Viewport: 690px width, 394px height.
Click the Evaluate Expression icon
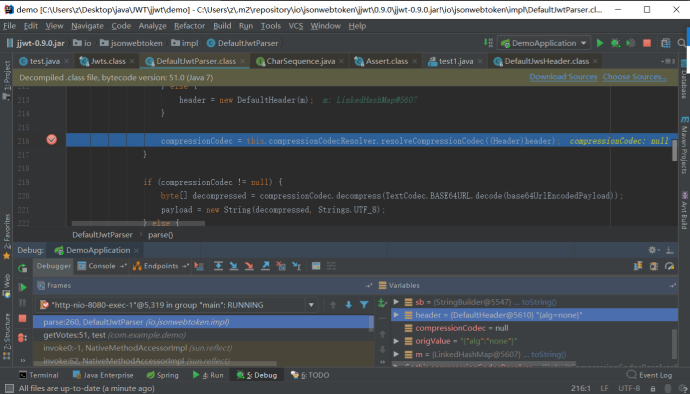click(316, 266)
